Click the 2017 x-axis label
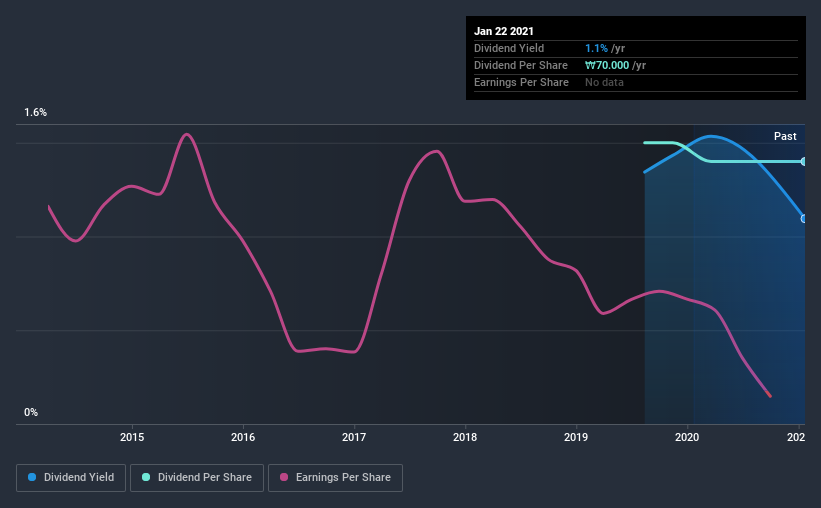This screenshot has width=821, height=508. [x=354, y=437]
